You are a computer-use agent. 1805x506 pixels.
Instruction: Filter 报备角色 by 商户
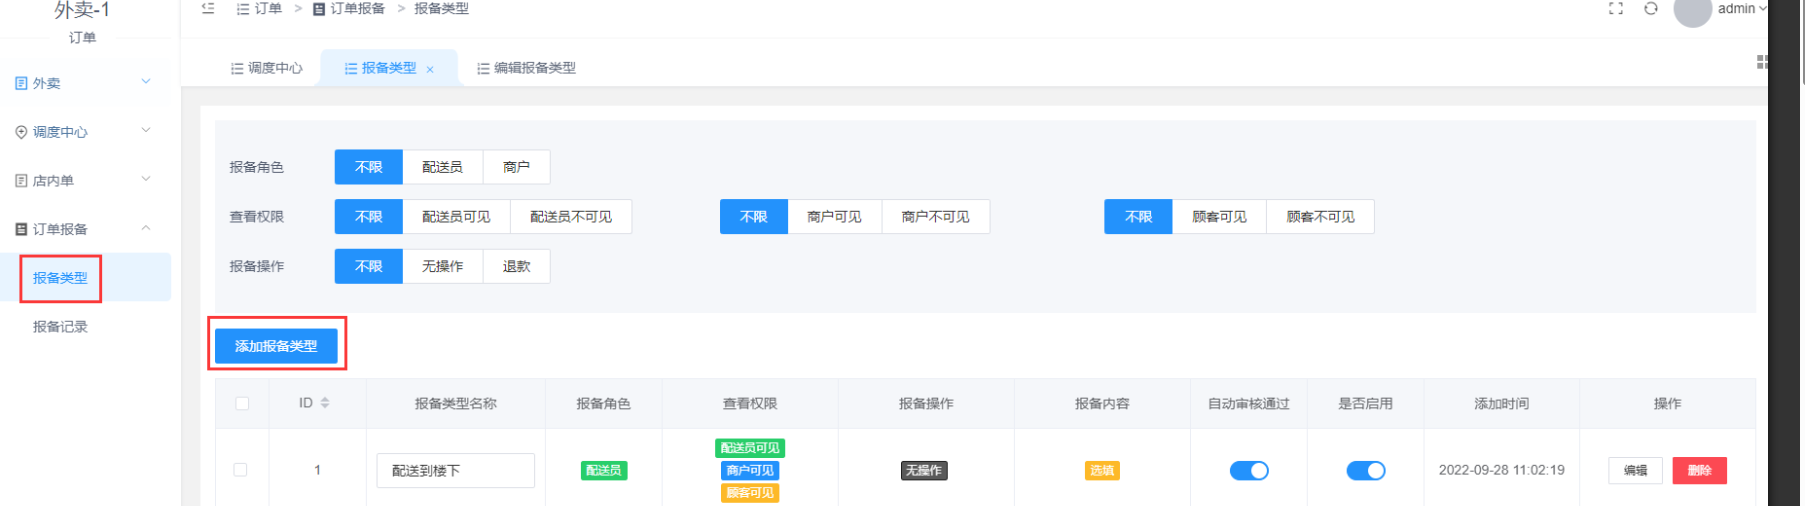516,167
